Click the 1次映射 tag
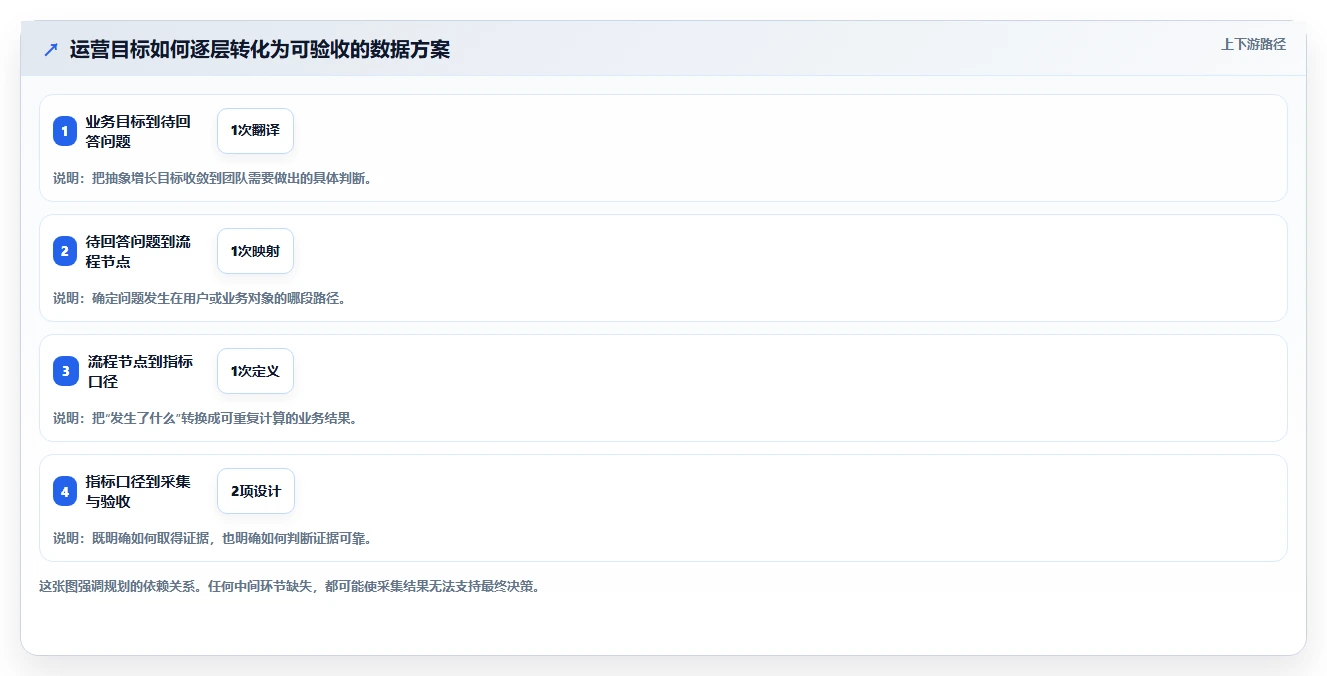Viewport: 1327px width, 676px height. coord(255,251)
